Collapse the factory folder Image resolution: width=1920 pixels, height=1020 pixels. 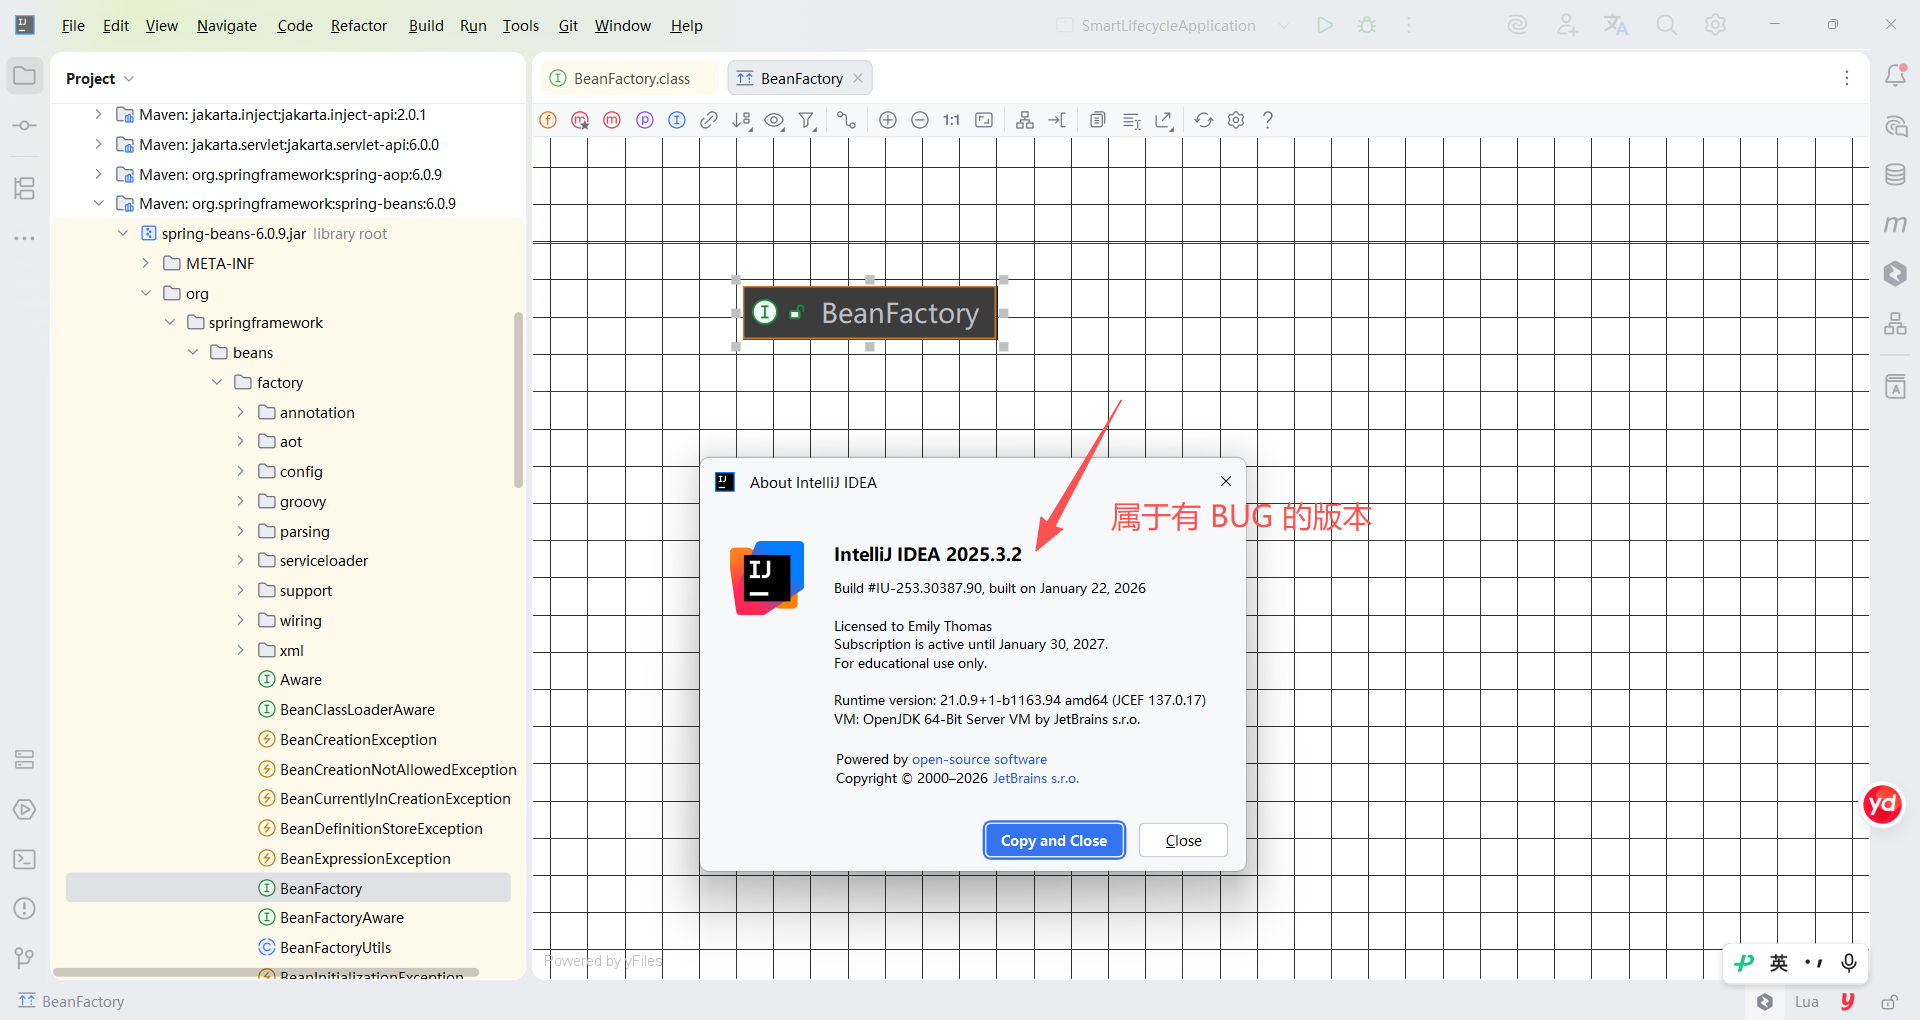(x=217, y=382)
